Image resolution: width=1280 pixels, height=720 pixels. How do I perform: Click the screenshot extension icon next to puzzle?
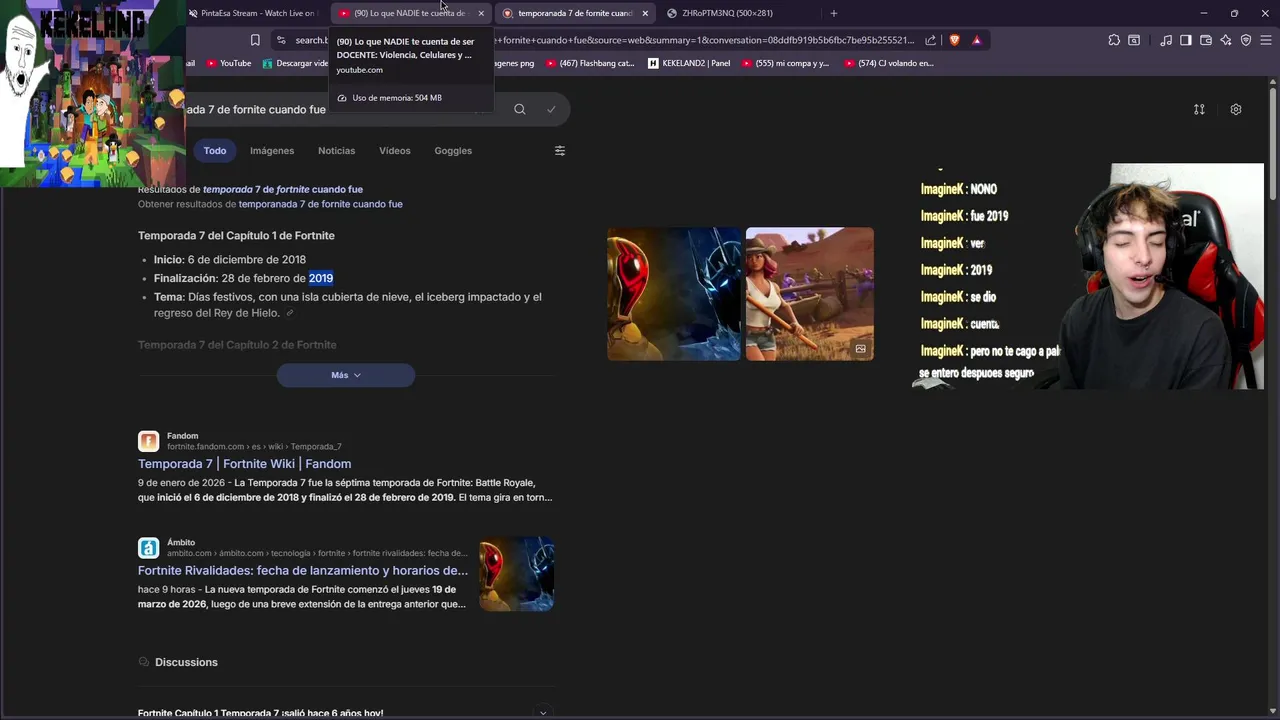click(1134, 40)
